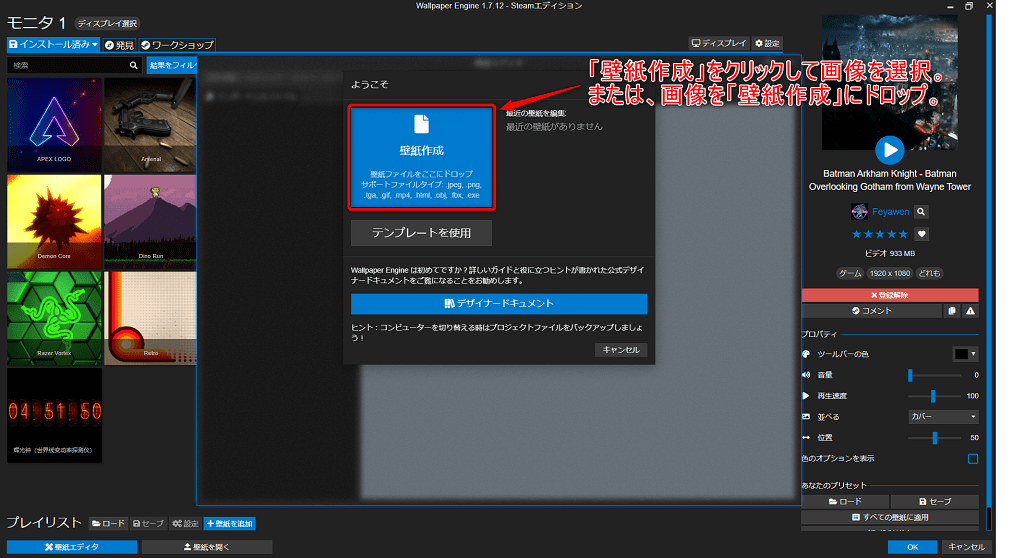The height and width of the screenshot is (558, 1024).
Task: Click the playlist セーブ button
Action: coord(148,523)
